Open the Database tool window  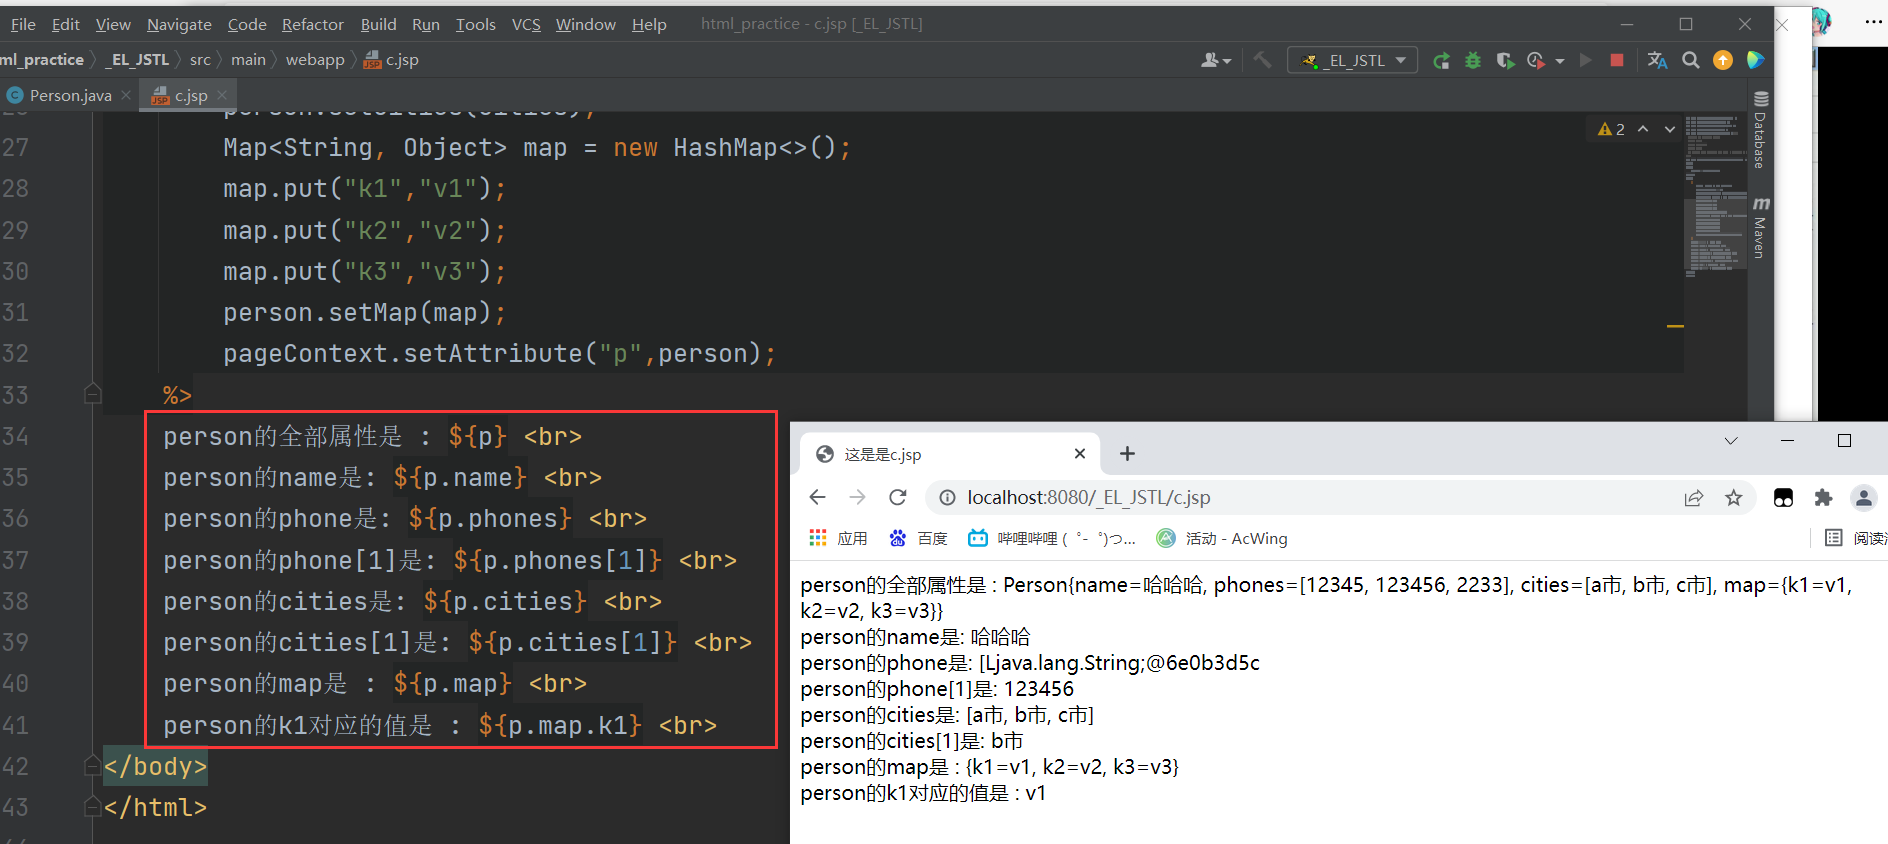pyautogui.click(x=1760, y=130)
